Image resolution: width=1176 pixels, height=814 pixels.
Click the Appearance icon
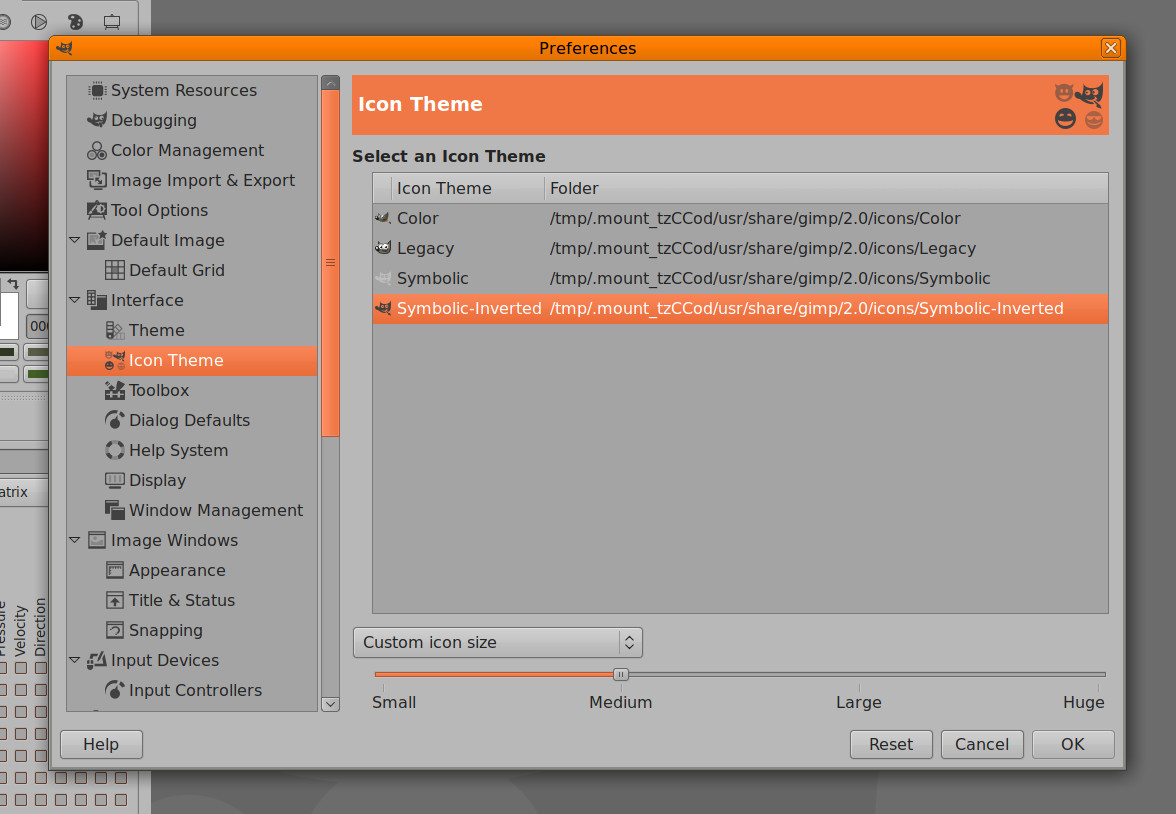(x=115, y=570)
